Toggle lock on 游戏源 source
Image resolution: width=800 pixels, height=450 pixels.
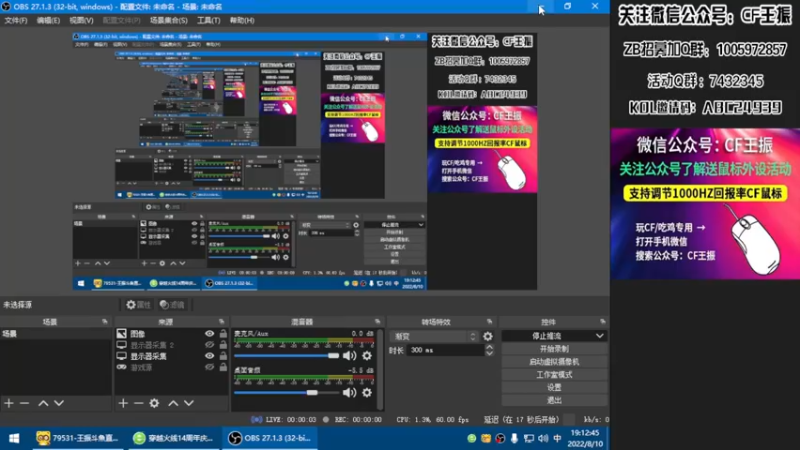point(223,367)
